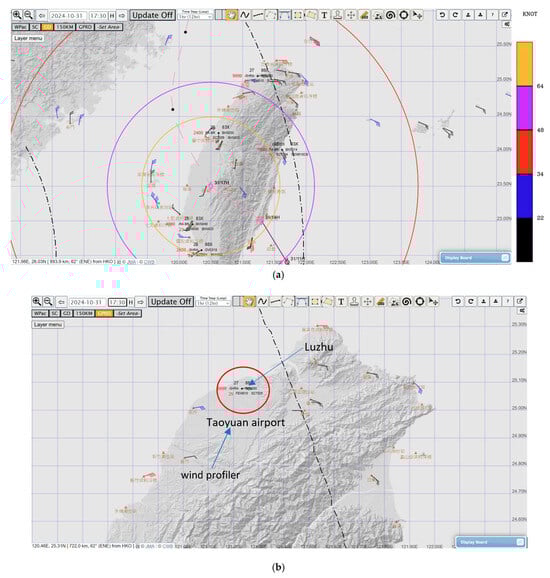The image size is (550, 578).
Task: Click the undo arrow in panel (b) toolbar
Action: click(x=458, y=302)
